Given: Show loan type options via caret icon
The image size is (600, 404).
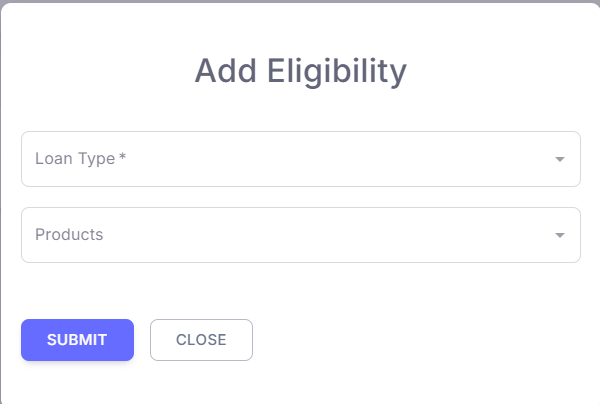Looking at the screenshot, I should pyautogui.click(x=560, y=159).
